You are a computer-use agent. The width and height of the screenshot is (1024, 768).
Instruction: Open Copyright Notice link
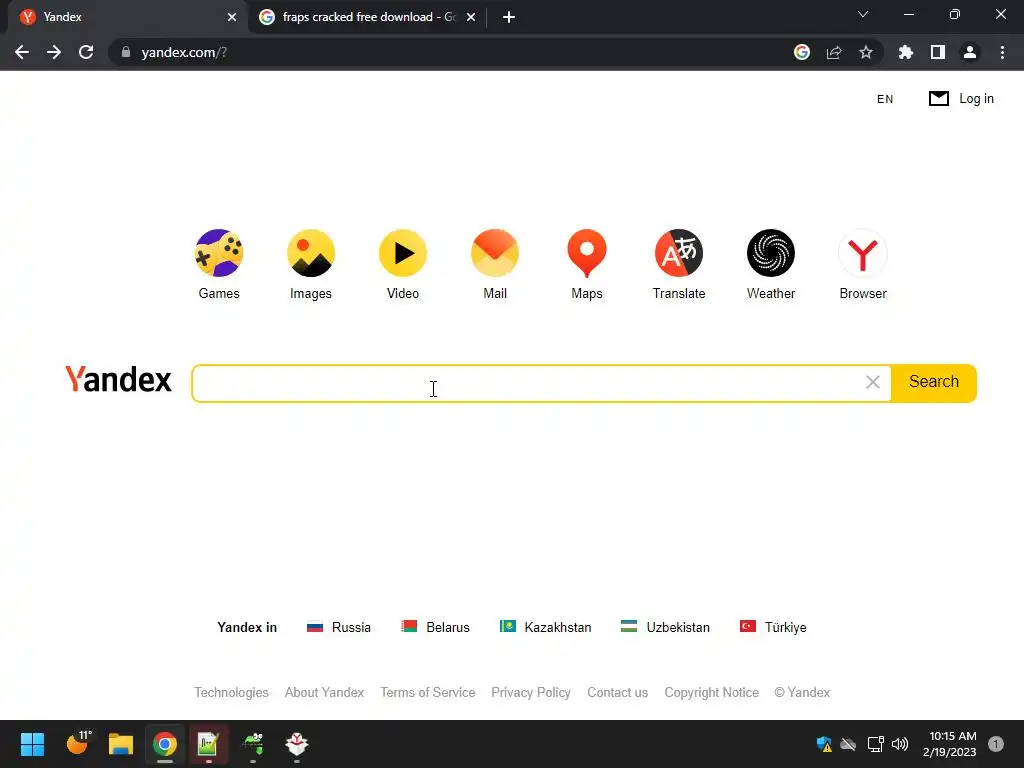point(712,692)
